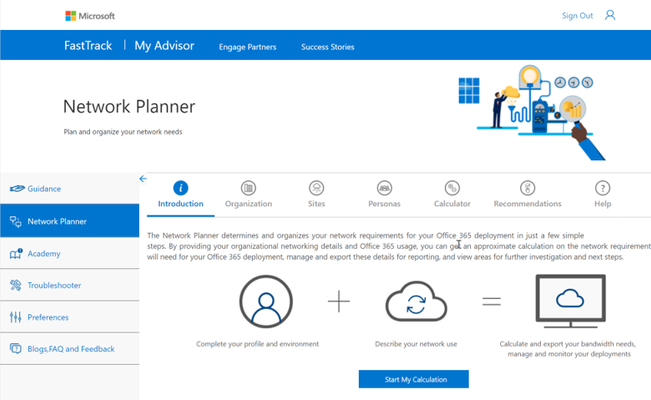This screenshot has width=651, height=400.
Task: Click the Start My Calculation button
Action: tap(414, 379)
